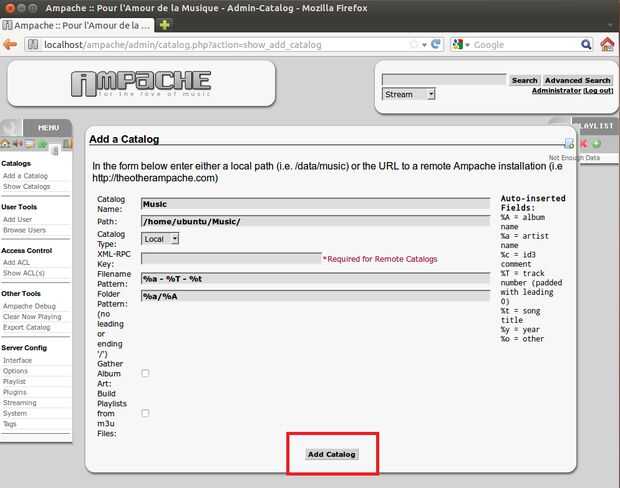Open the Catalog Type dropdown
This screenshot has height=488, width=620.
click(160, 239)
